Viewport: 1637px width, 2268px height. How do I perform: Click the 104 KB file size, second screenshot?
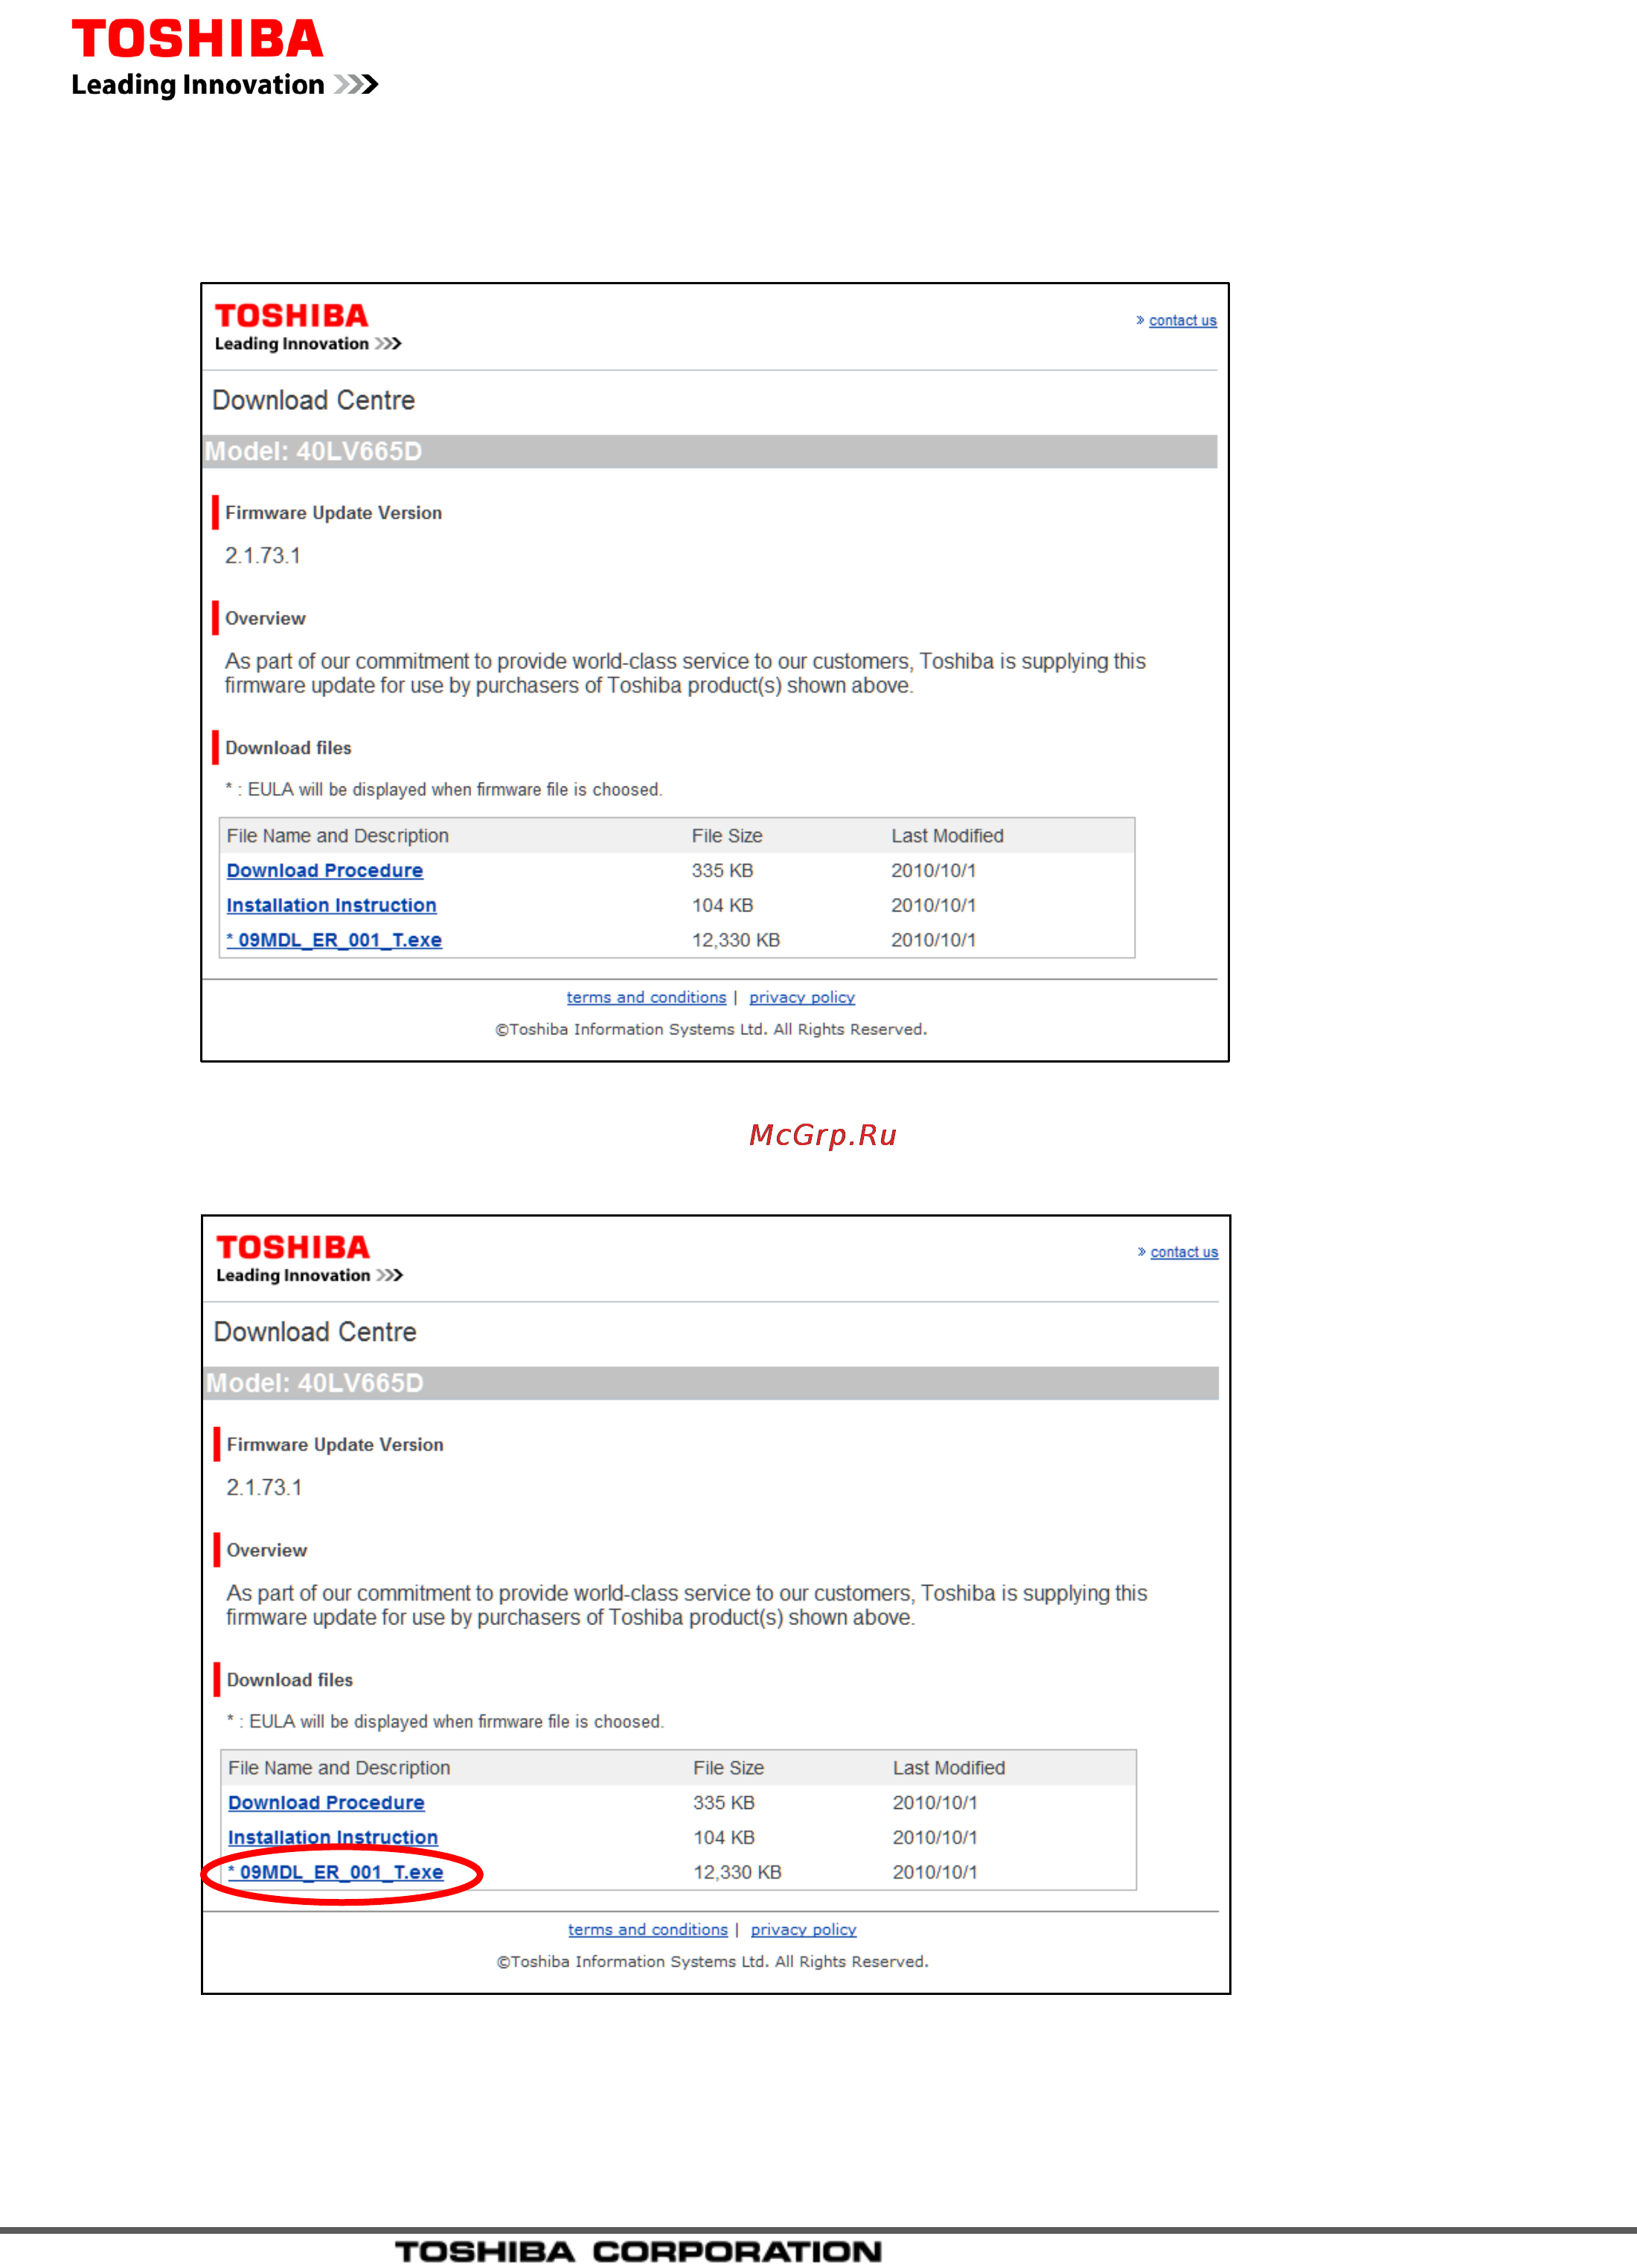[724, 1837]
